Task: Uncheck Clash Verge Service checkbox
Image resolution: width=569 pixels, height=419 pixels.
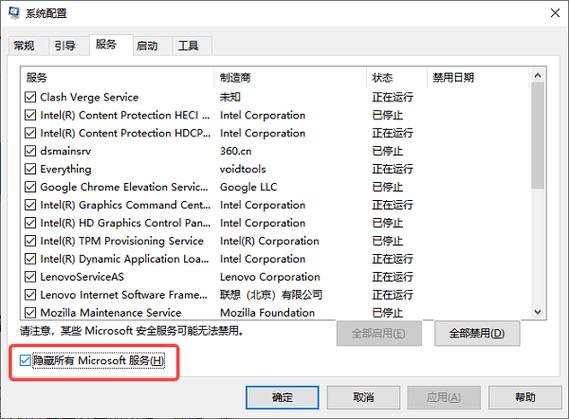Action: 30,97
